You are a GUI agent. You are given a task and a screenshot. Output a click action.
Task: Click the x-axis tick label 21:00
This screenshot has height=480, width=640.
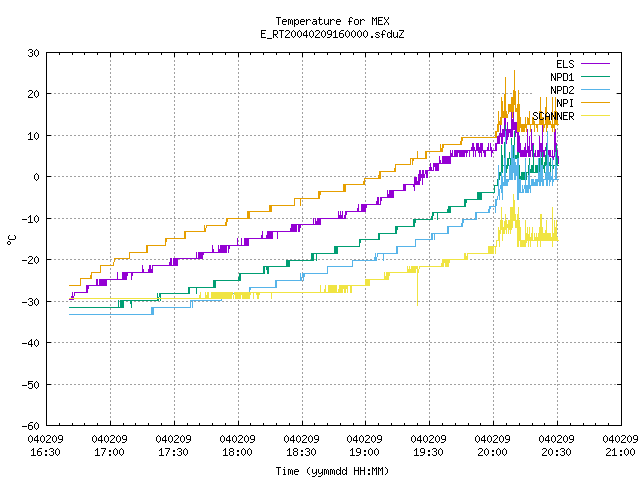coord(620,452)
